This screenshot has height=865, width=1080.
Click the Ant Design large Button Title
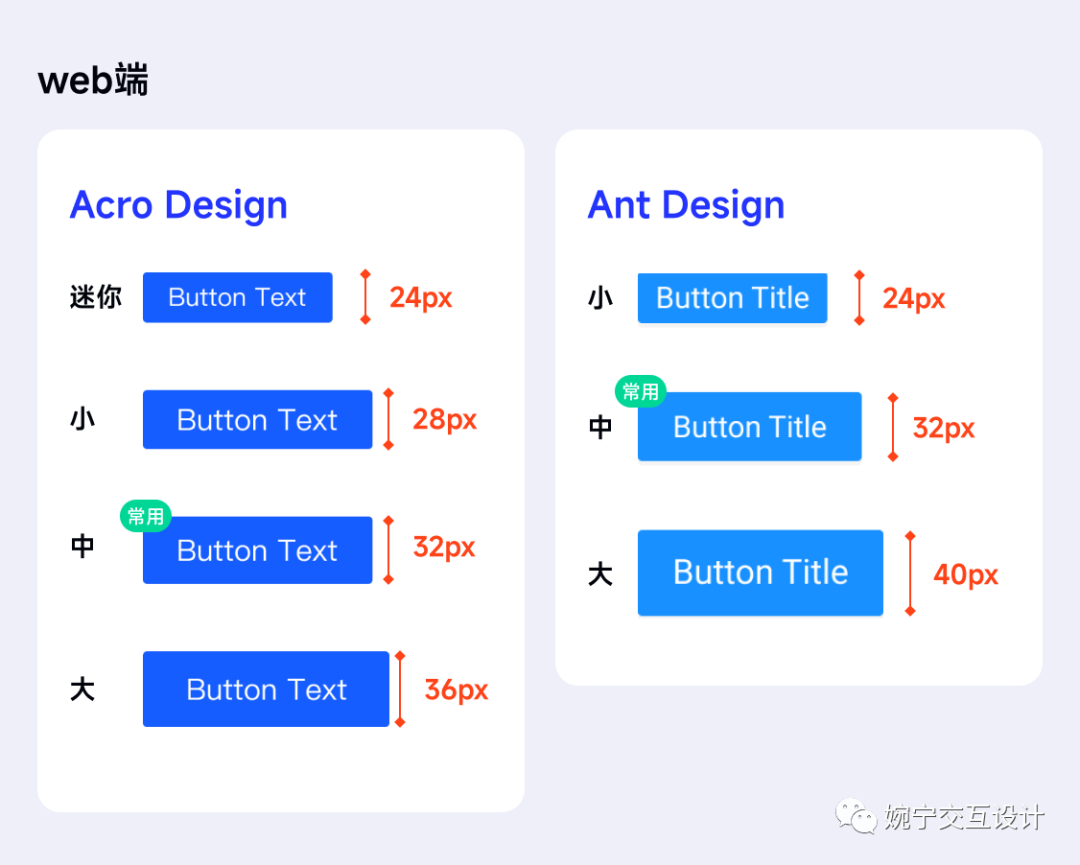pyautogui.click(x=760, y=572)
